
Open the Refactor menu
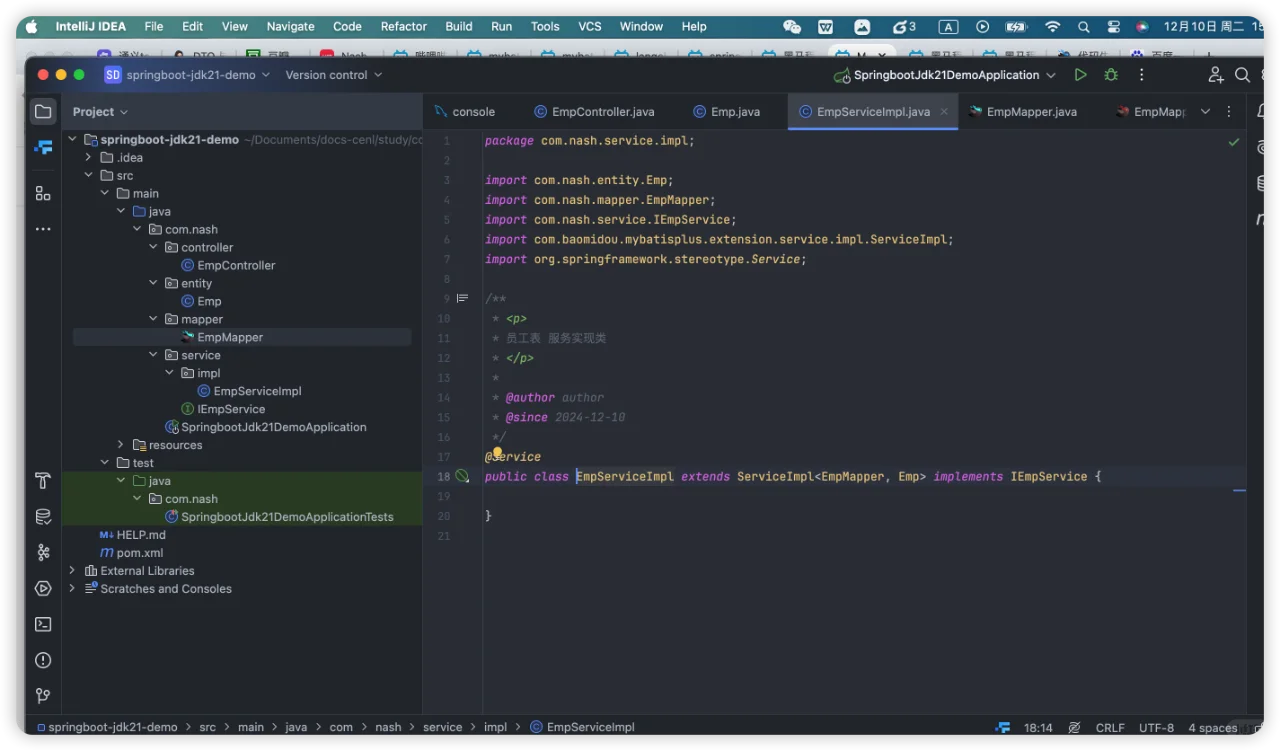[x=403, y=26]
